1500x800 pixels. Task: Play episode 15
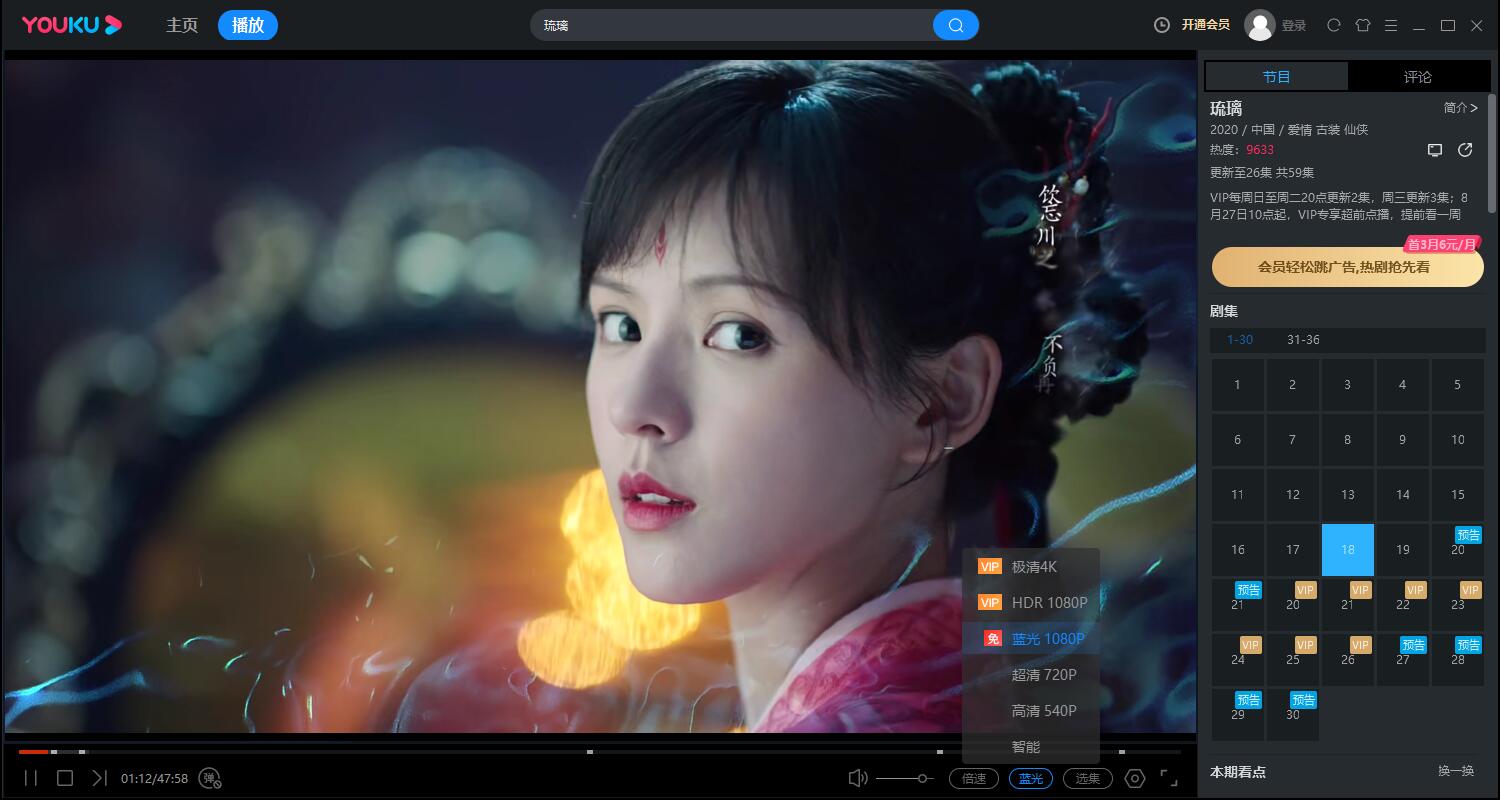click(1457, 495)
